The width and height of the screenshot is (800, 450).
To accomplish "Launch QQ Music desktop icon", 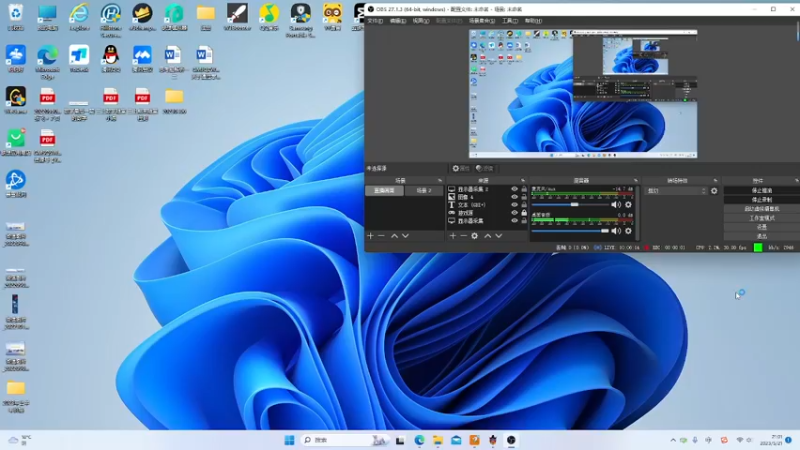I will (x=269, y=16).
